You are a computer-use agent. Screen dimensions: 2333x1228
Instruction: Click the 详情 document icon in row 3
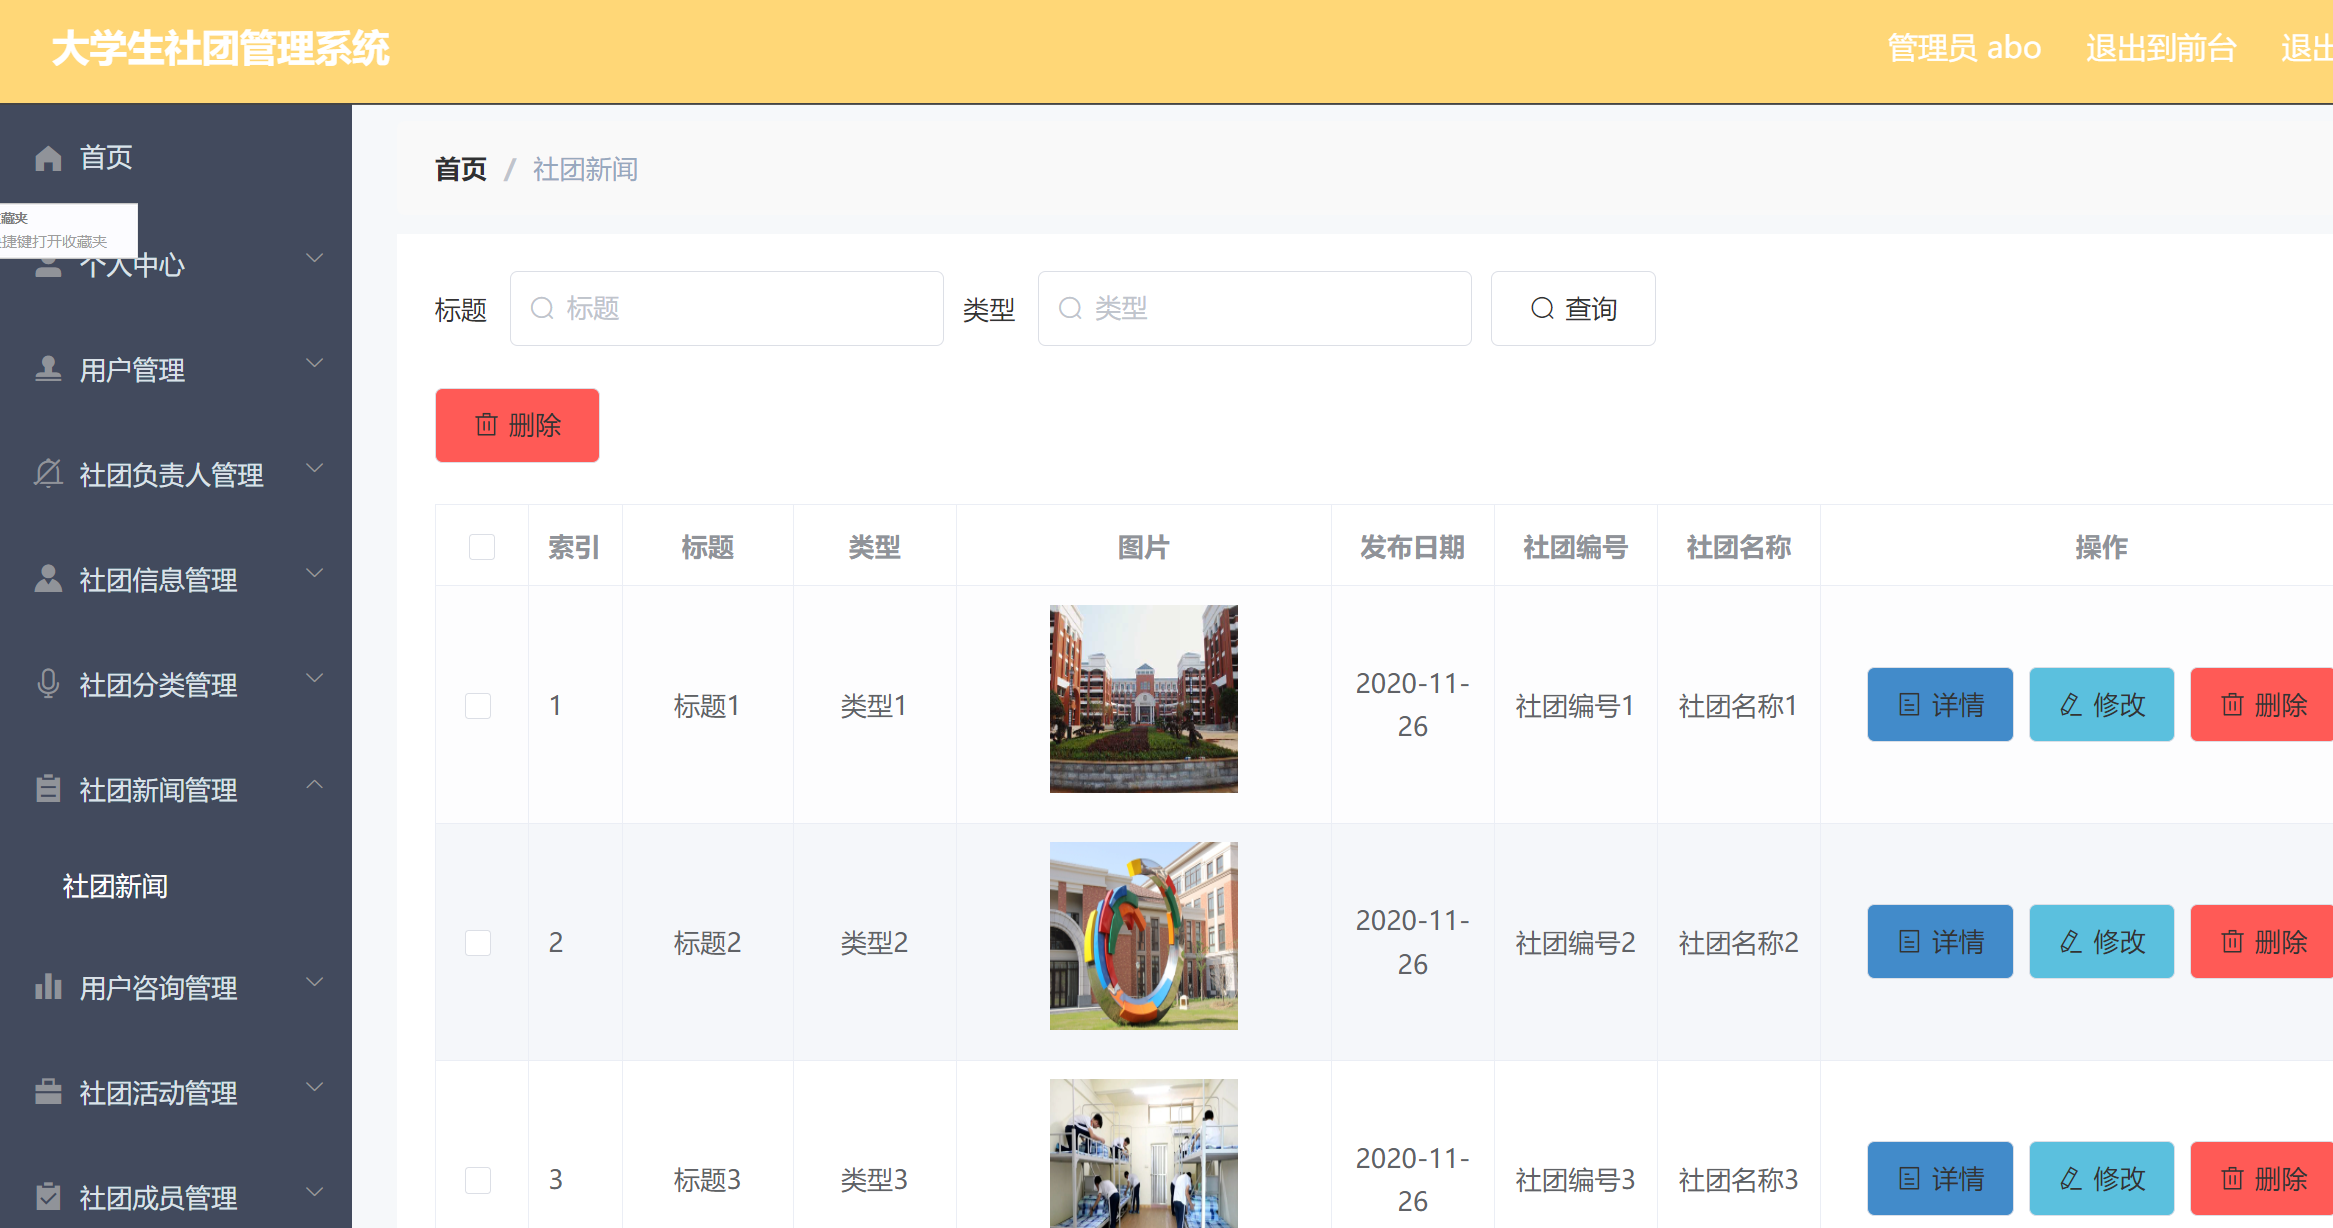click(1909, 1179)
